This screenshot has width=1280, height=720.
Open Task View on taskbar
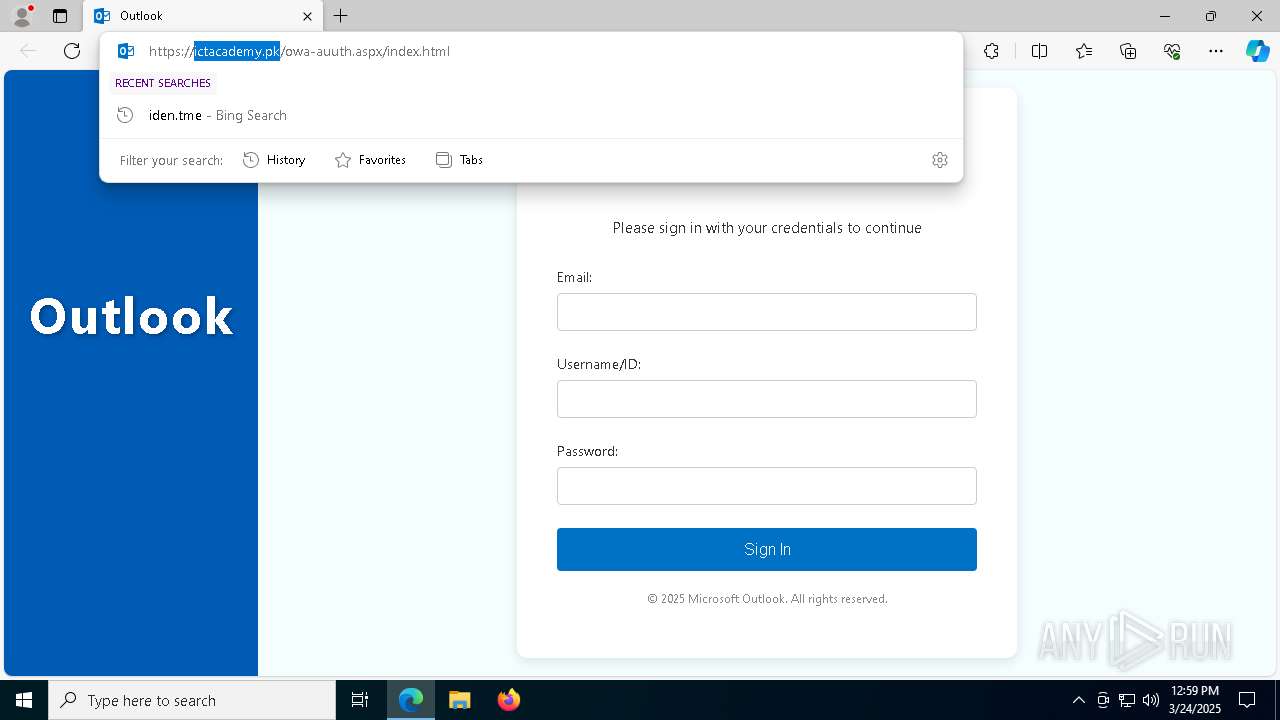360,700
